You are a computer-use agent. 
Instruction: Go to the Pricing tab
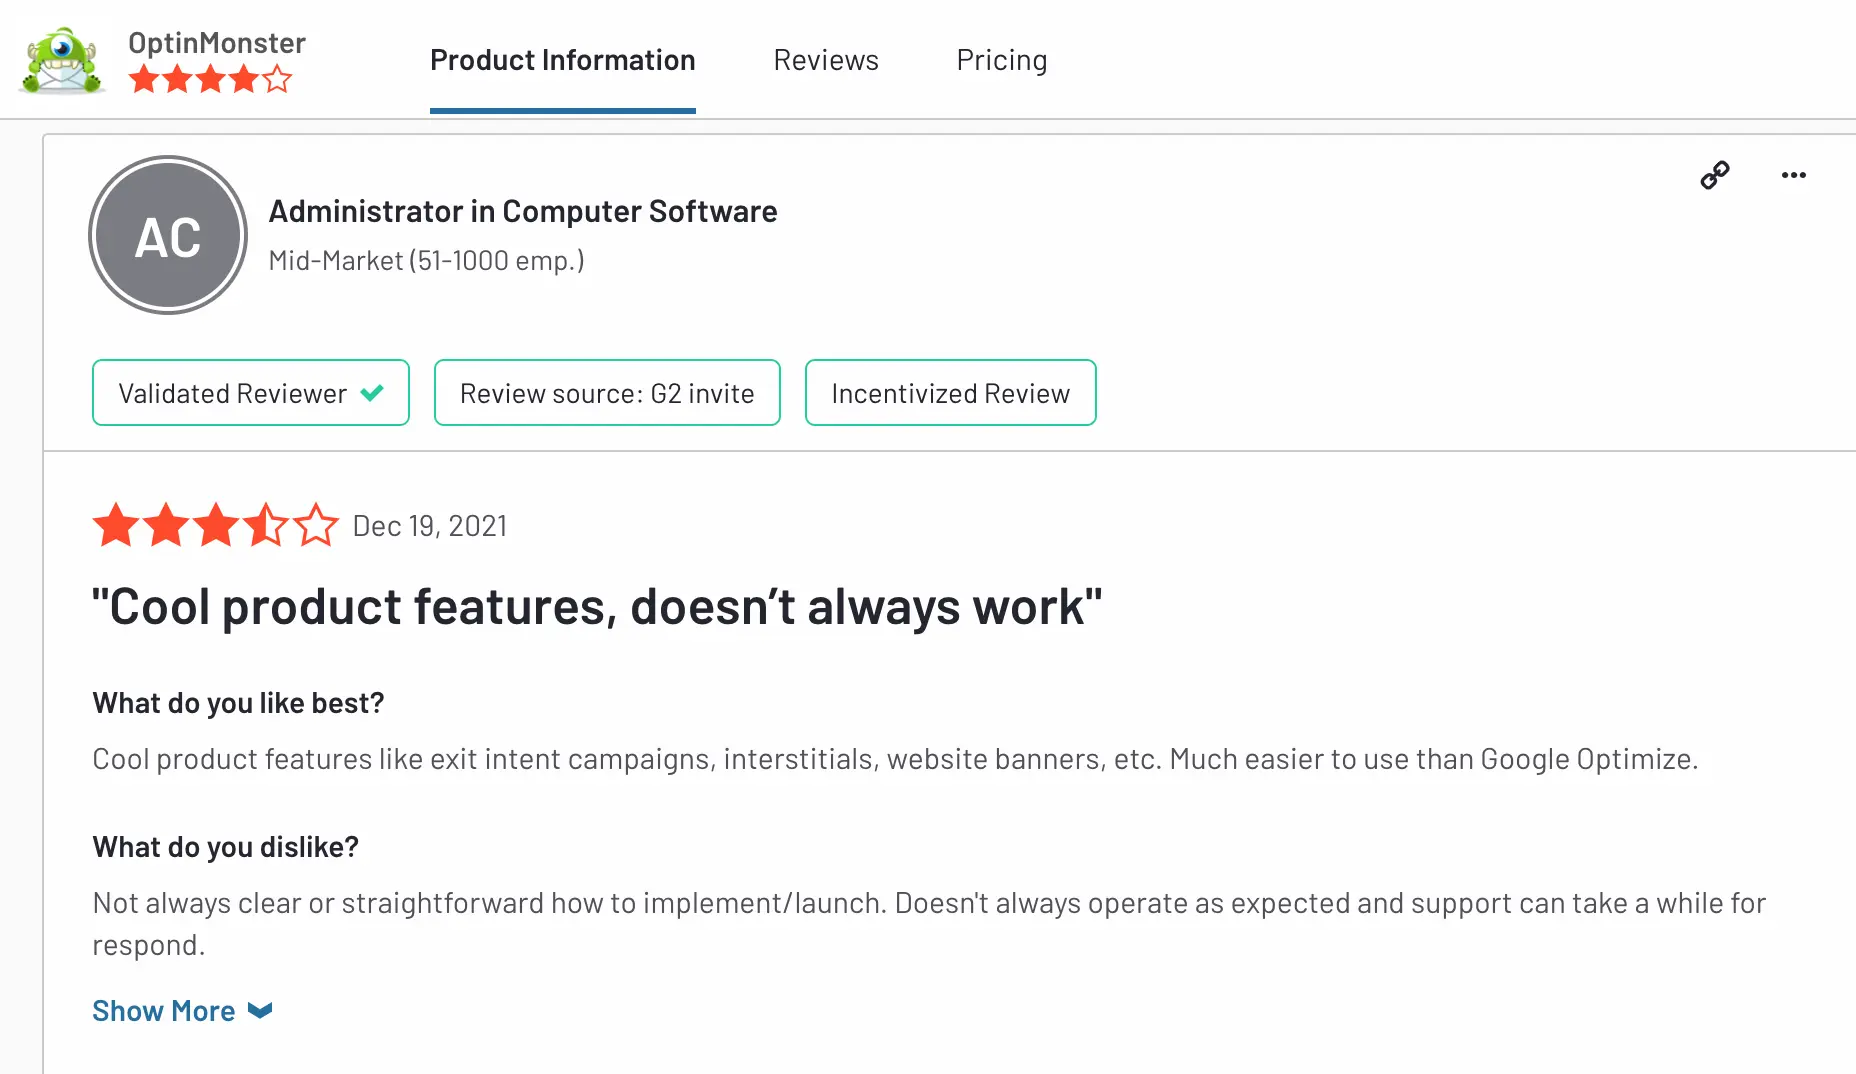point(1001,60)
